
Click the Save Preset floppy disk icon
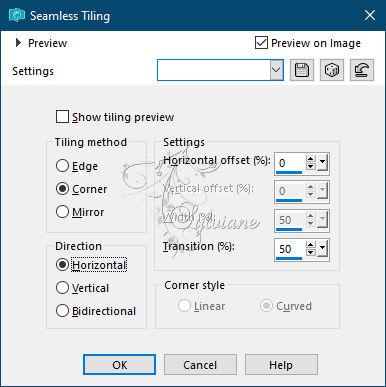click(302, 70)
